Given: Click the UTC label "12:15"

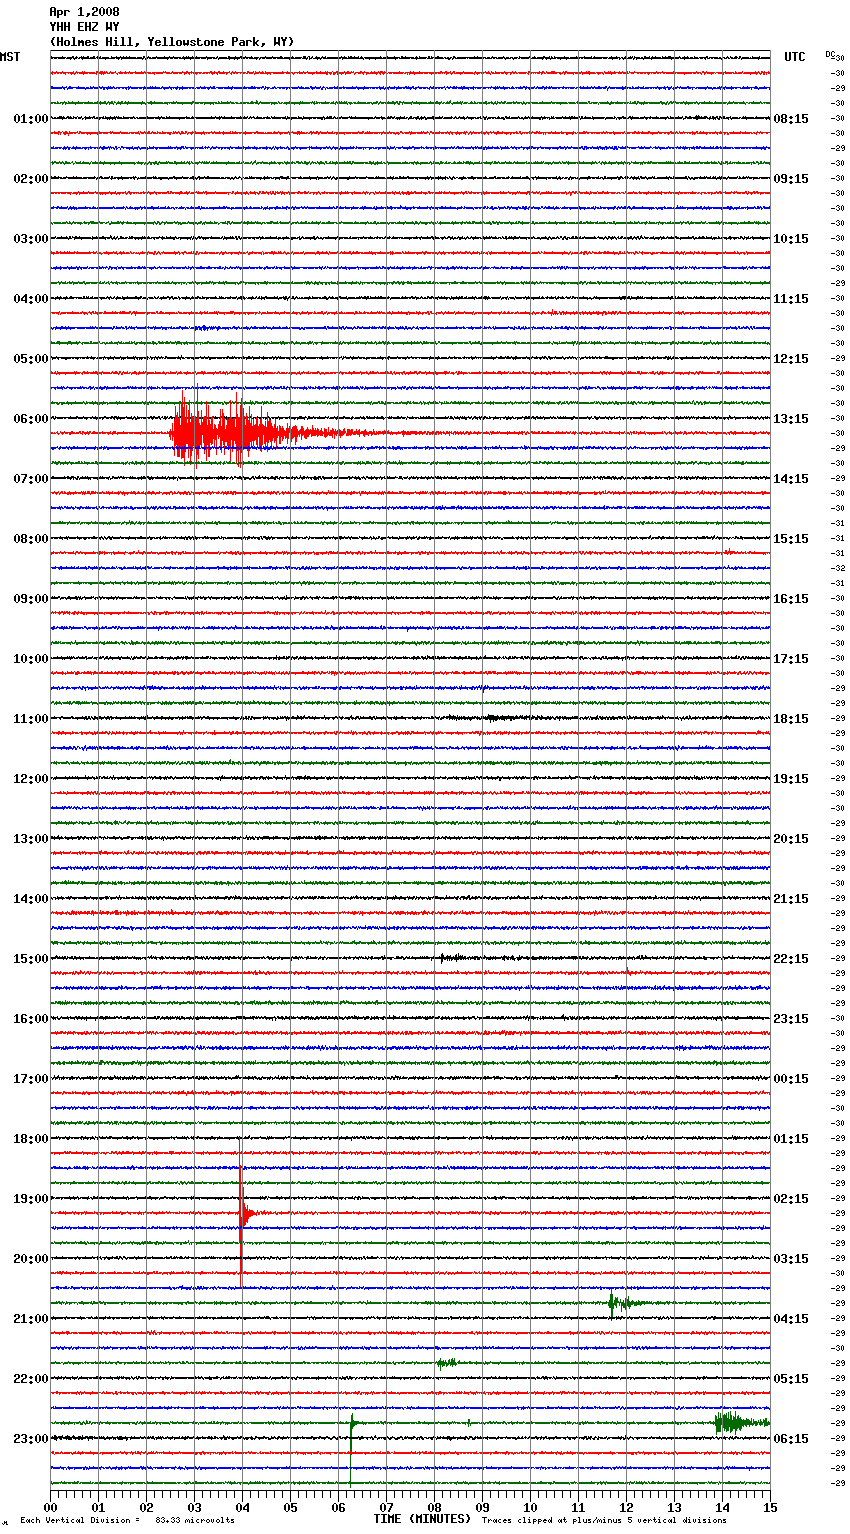Looking at the screenshot, I should [791, 359].
